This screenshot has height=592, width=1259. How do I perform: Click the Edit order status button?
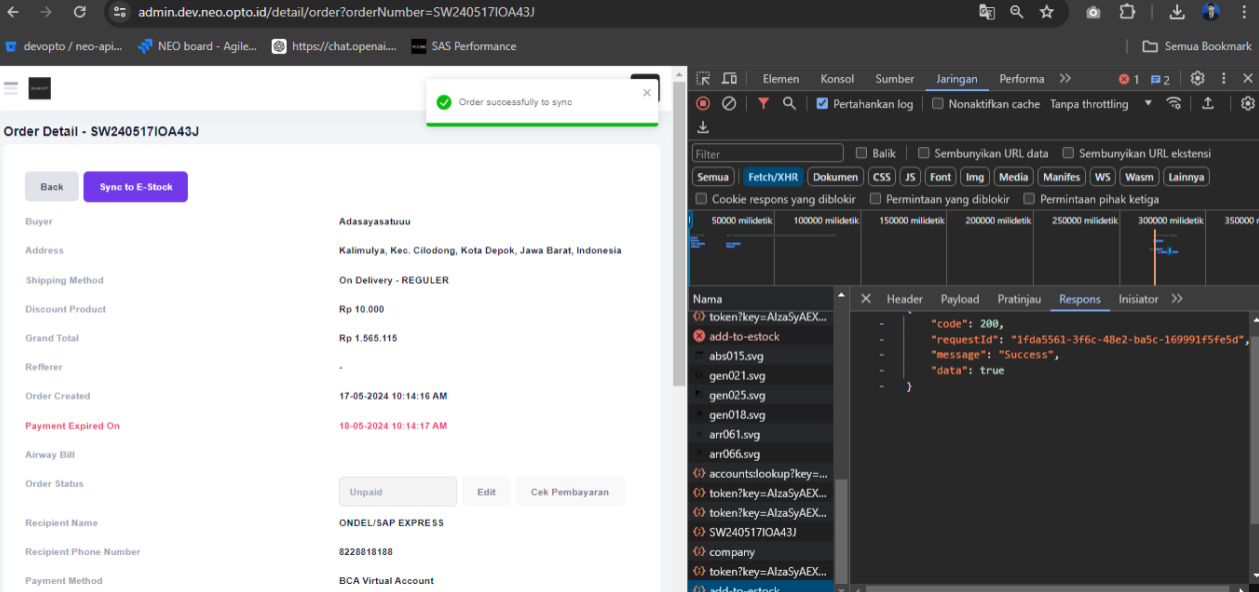click(x=486, y=492)
